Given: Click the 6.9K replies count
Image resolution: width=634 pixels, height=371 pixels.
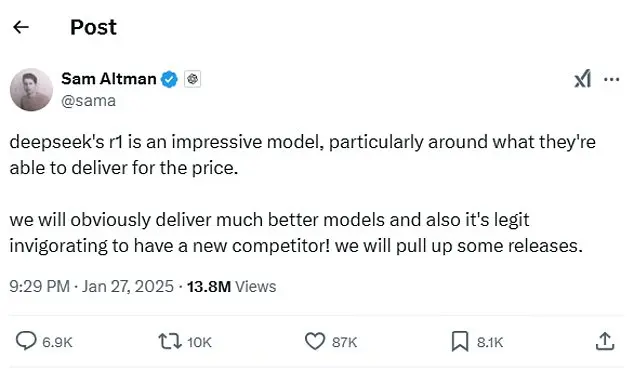Looking at the screenshot, I should click(x=57, y=342).
